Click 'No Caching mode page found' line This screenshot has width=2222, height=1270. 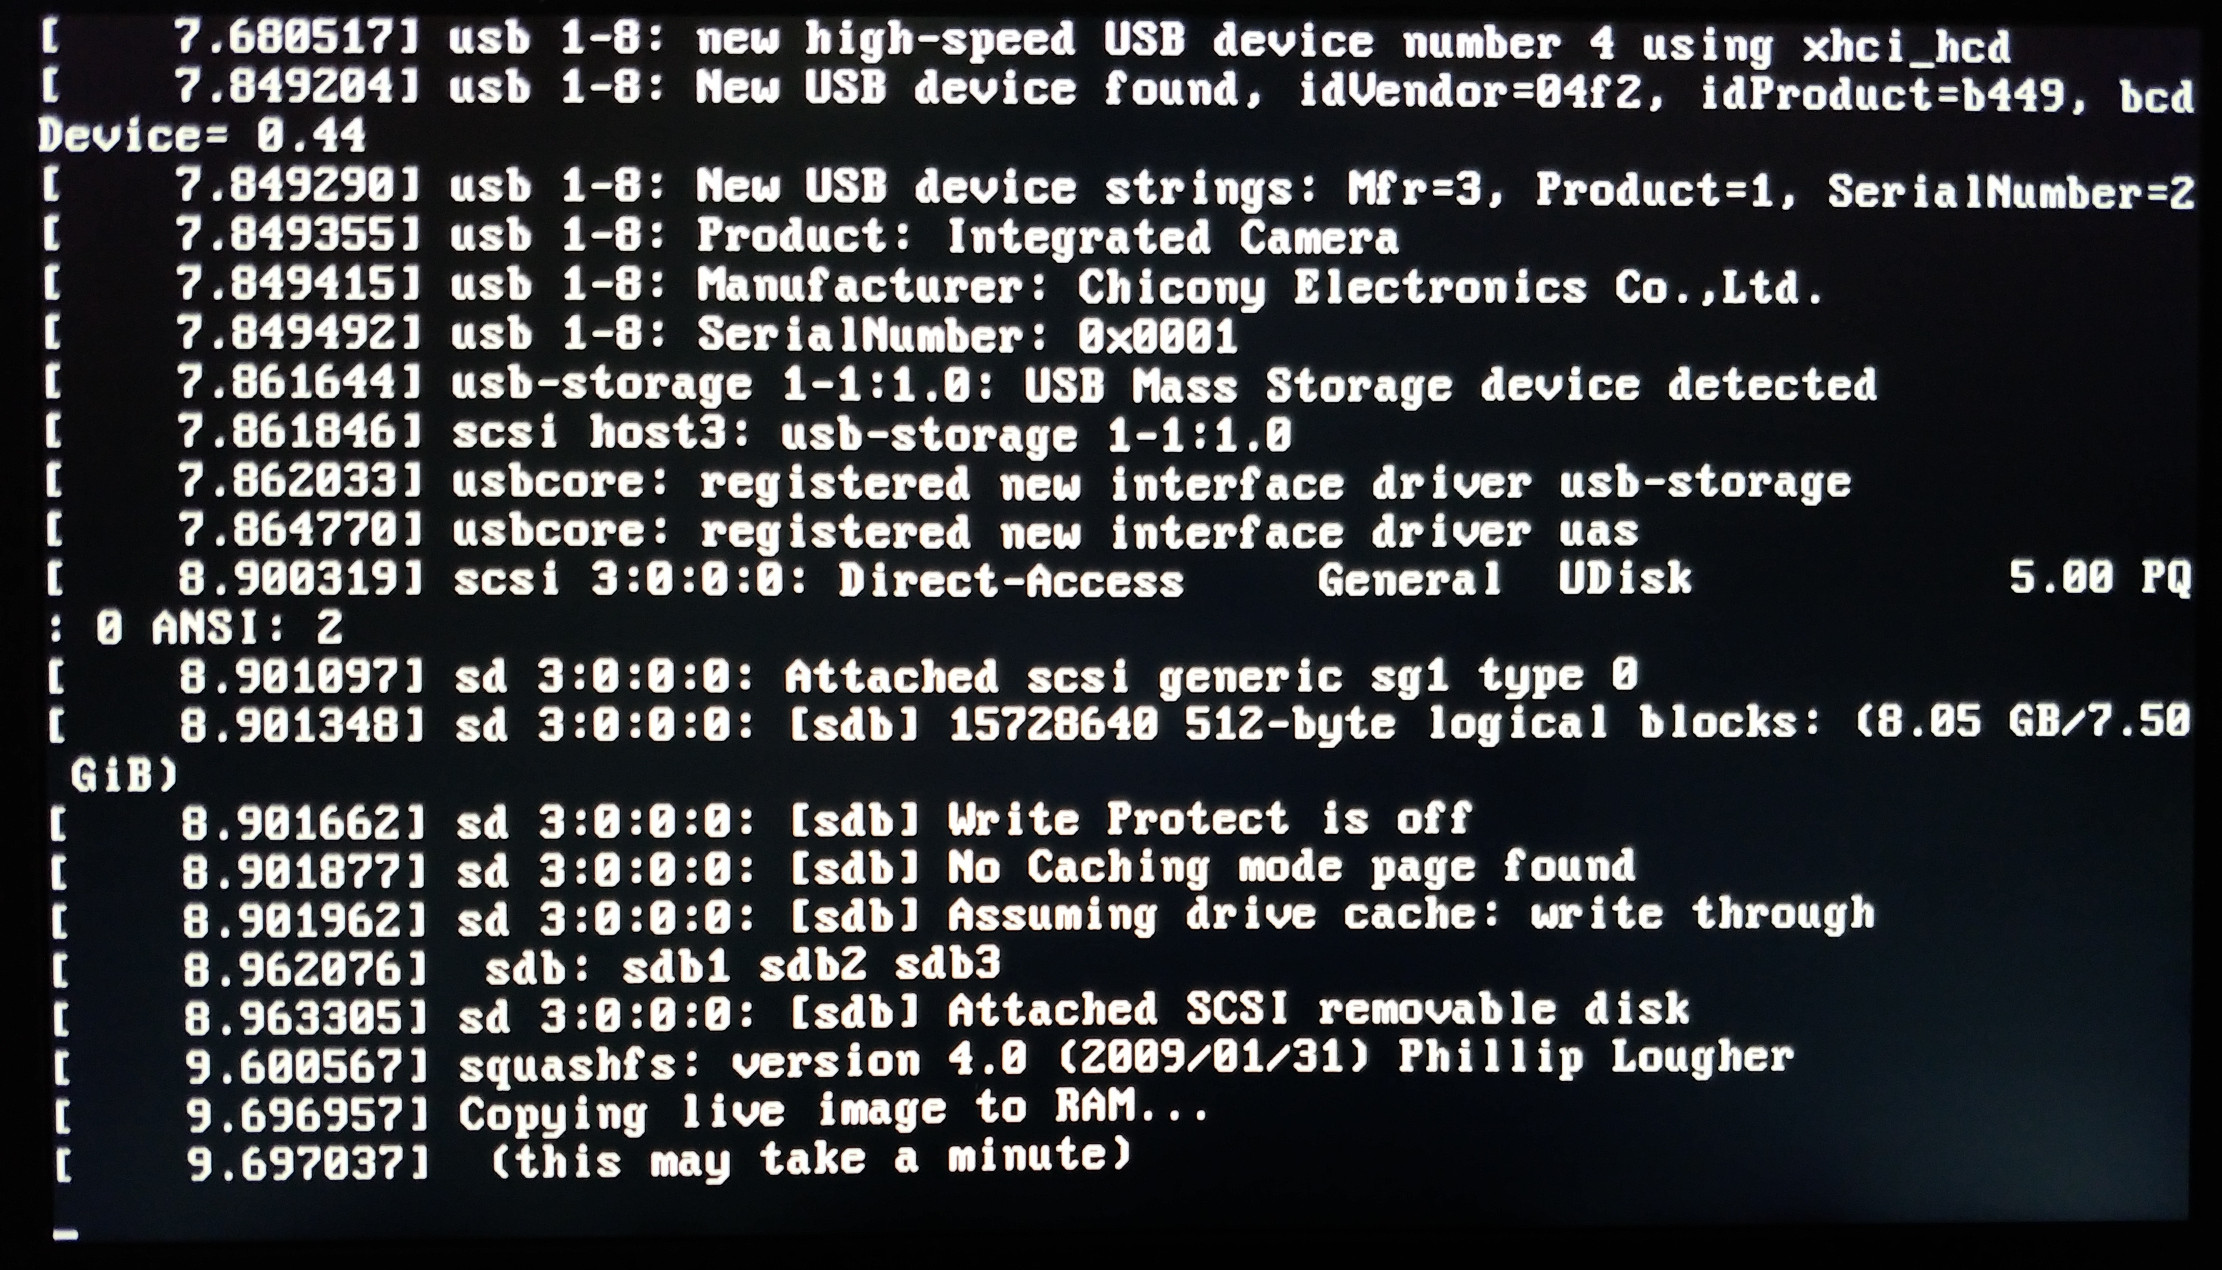(845, 868)
